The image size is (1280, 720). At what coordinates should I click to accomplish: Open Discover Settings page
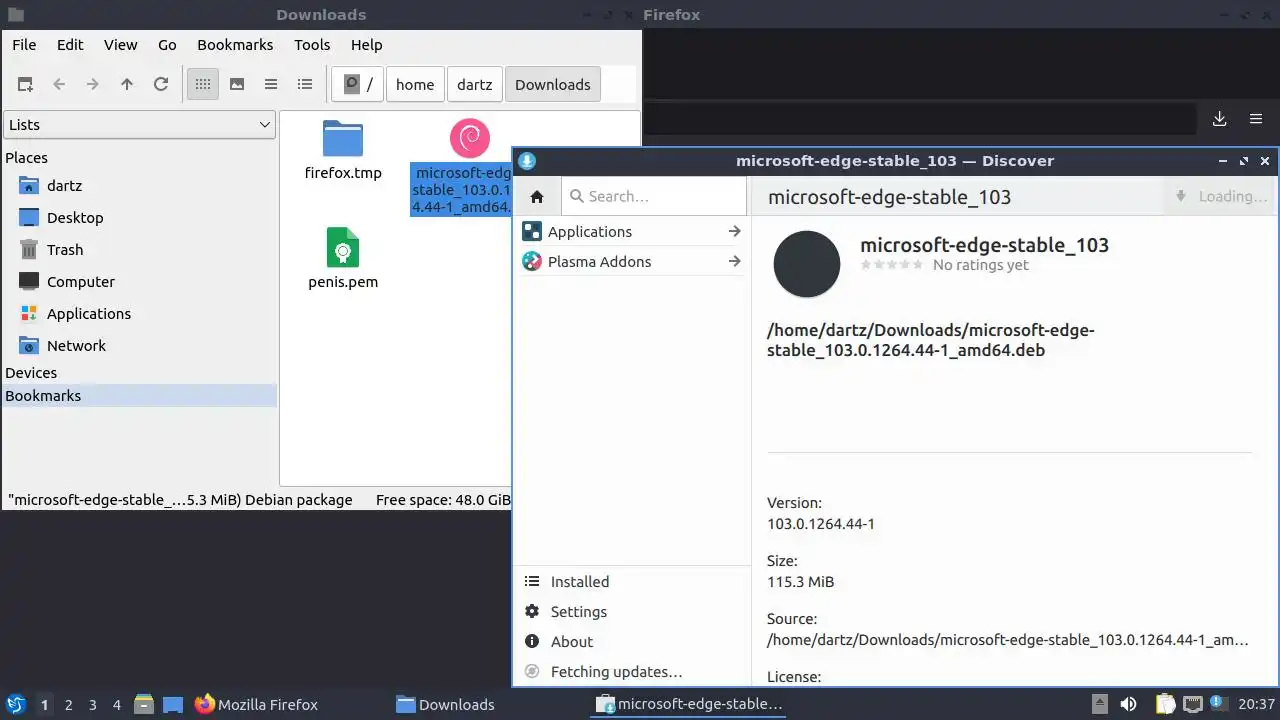631,612
